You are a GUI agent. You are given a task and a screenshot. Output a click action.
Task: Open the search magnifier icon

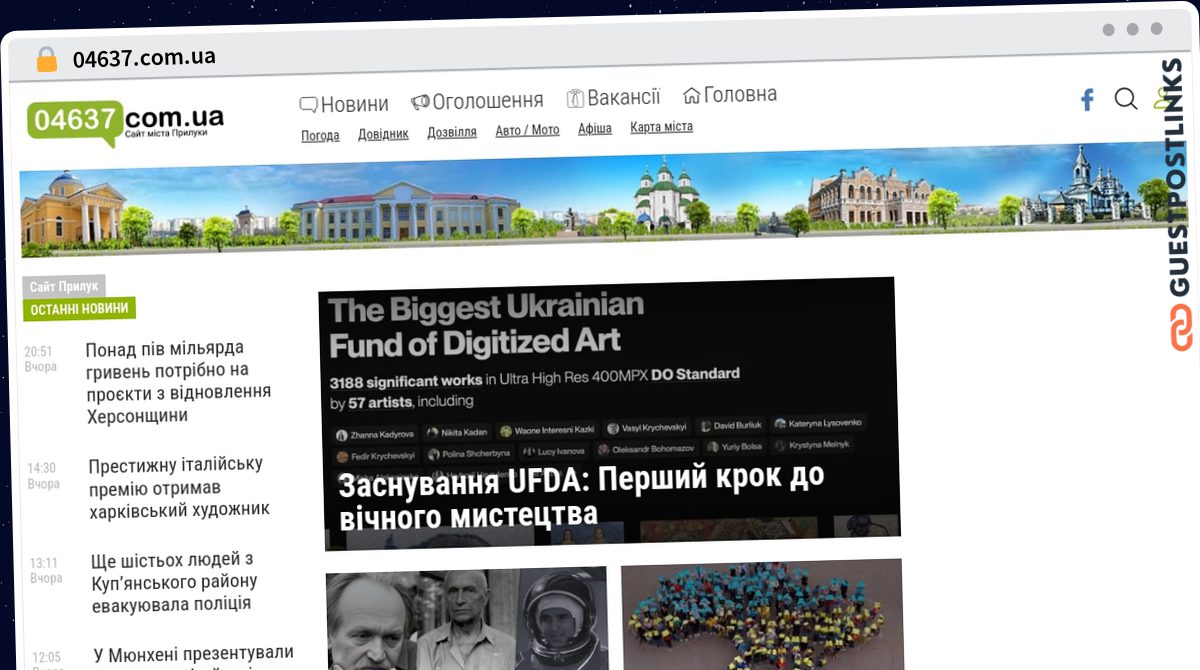[1126, 99]
